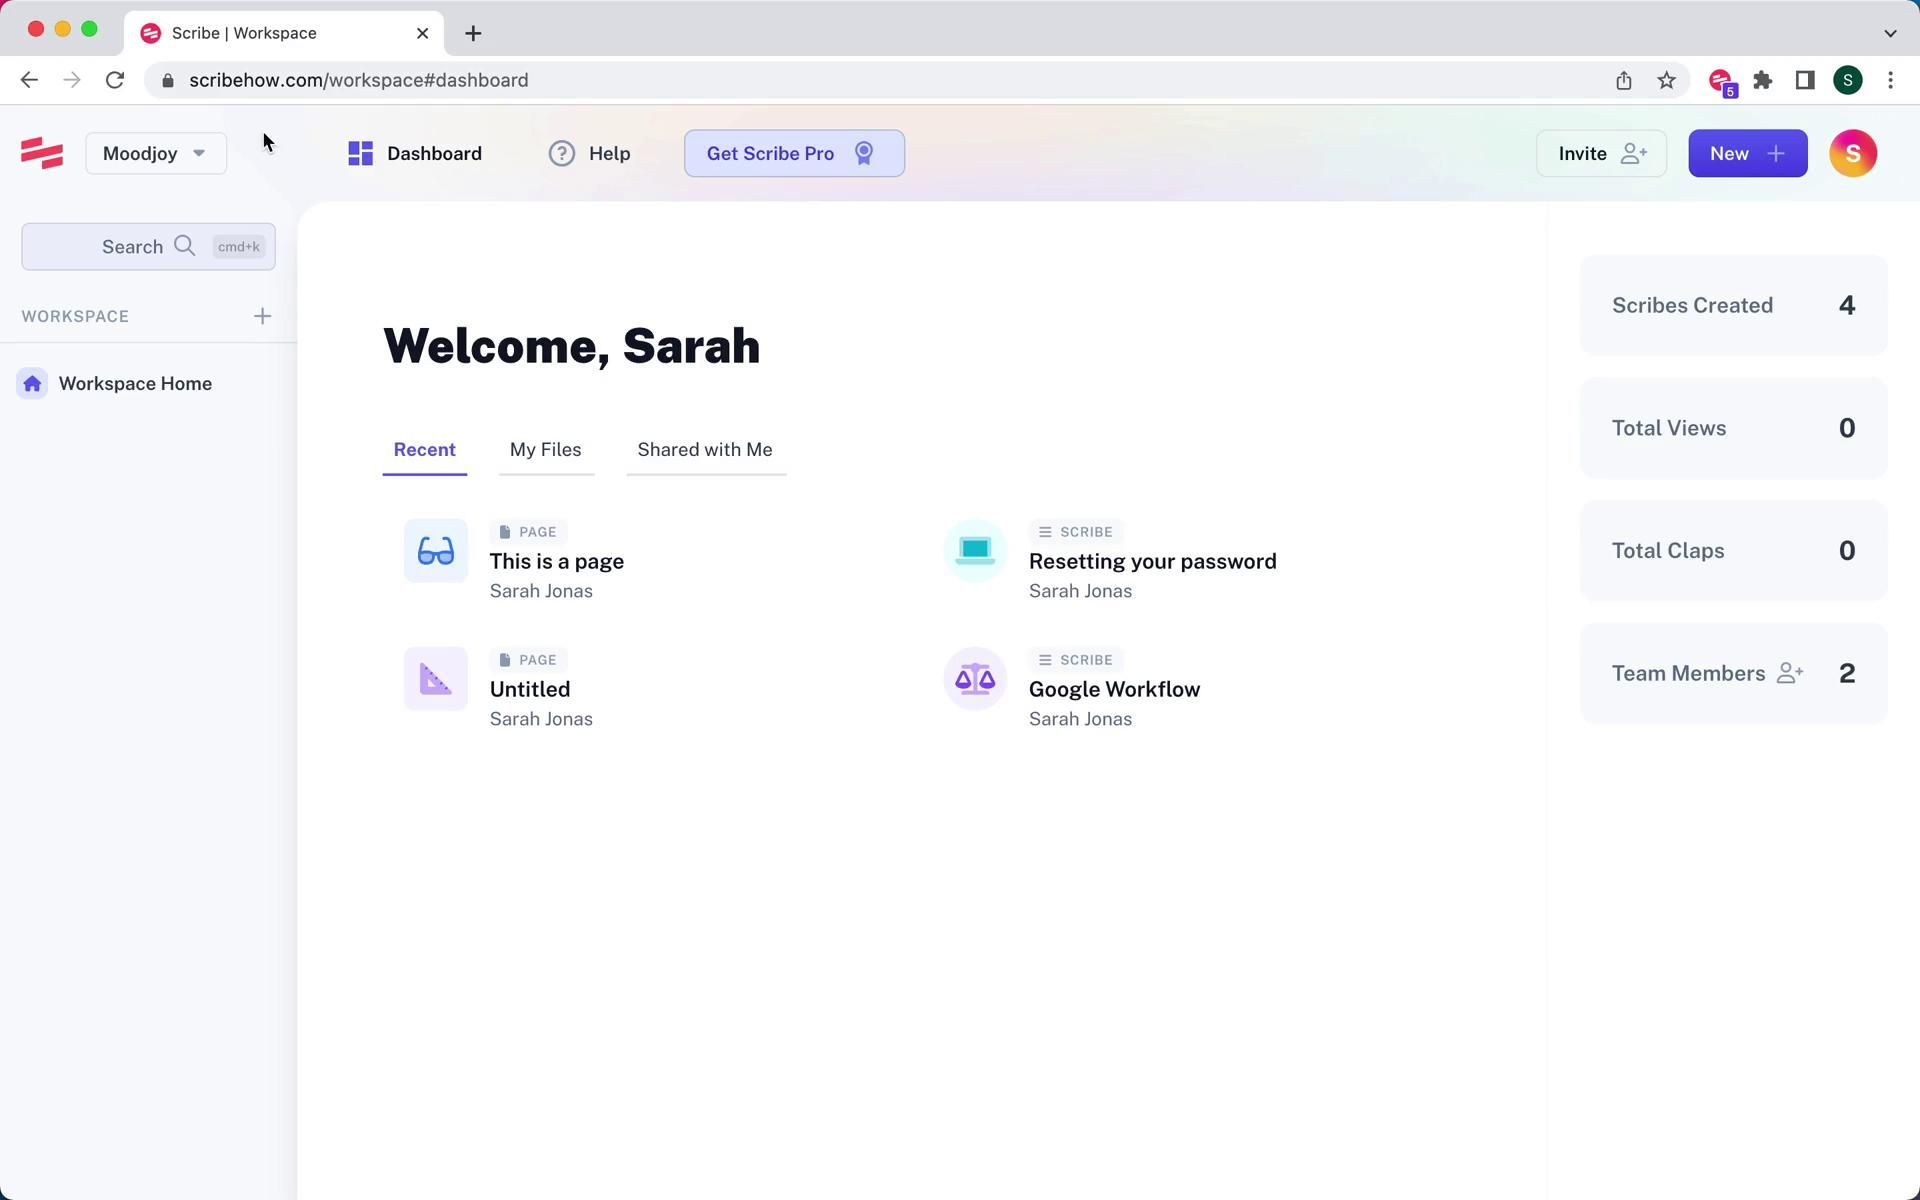Click the plus icon beside WORKSPACE
The image size is (1920, 1200).
262,316
